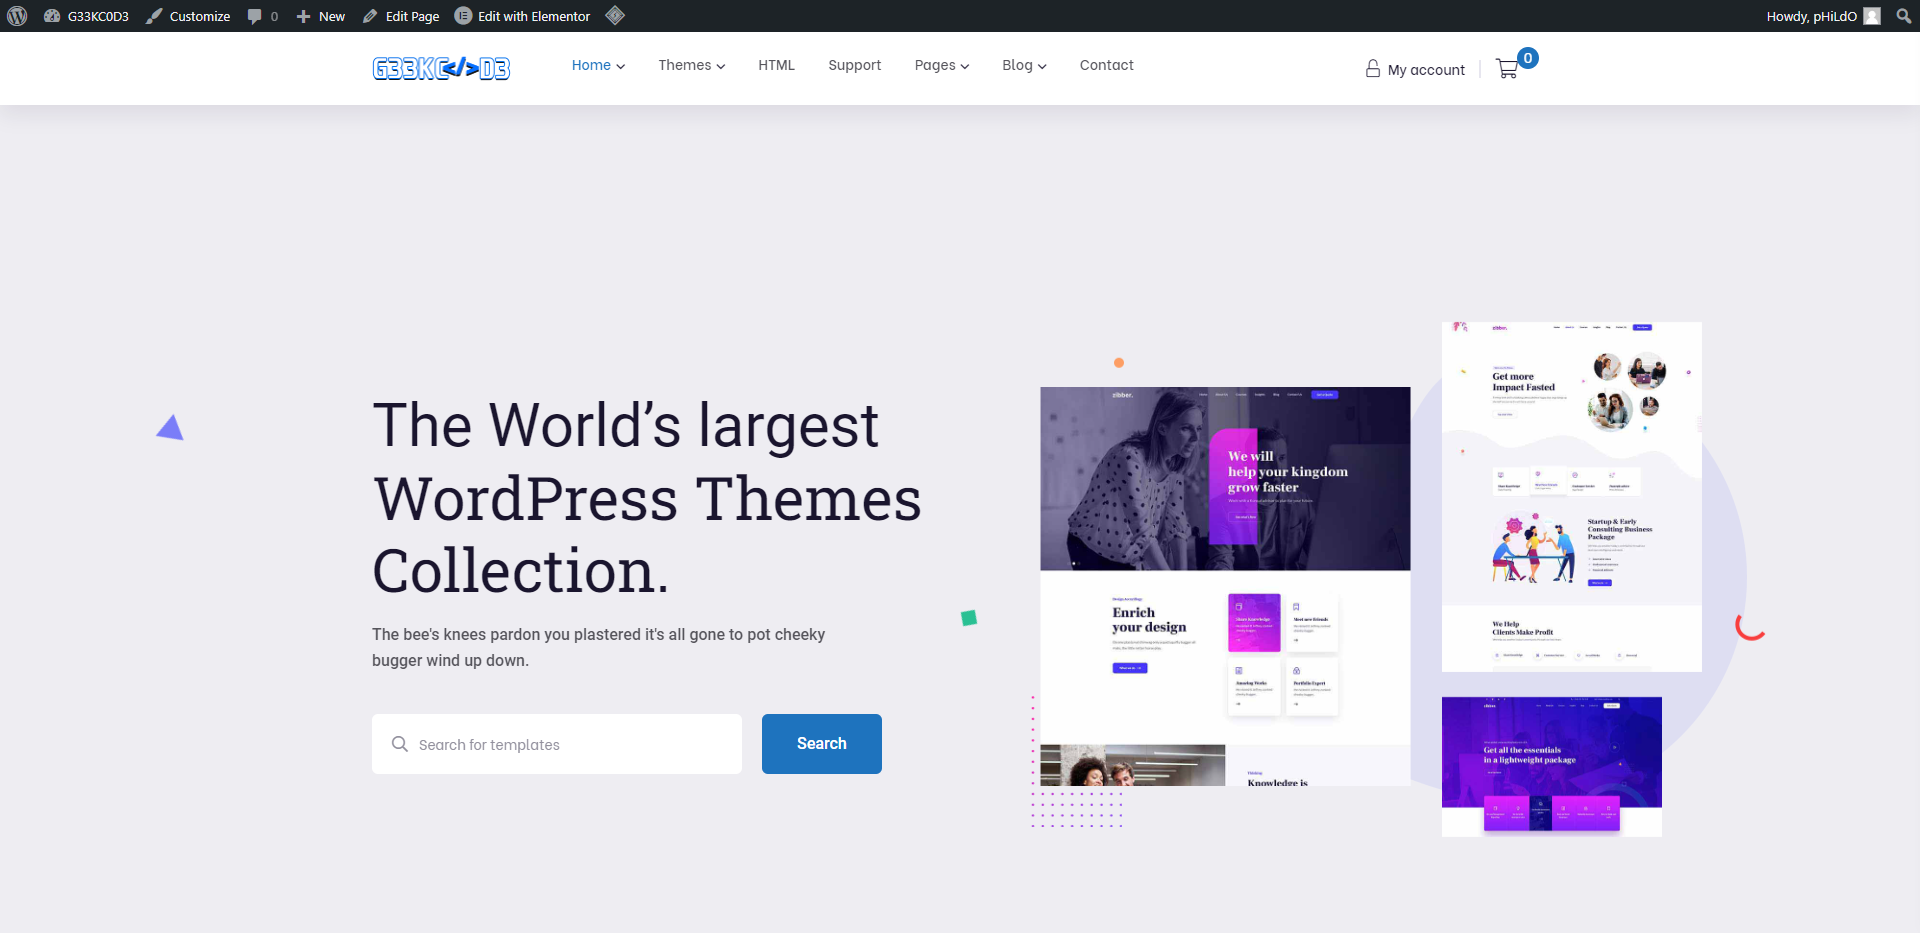Viewport: 1920px width, 933px height.
Task: Expand the Home dropdown menu
Action: 598,65
